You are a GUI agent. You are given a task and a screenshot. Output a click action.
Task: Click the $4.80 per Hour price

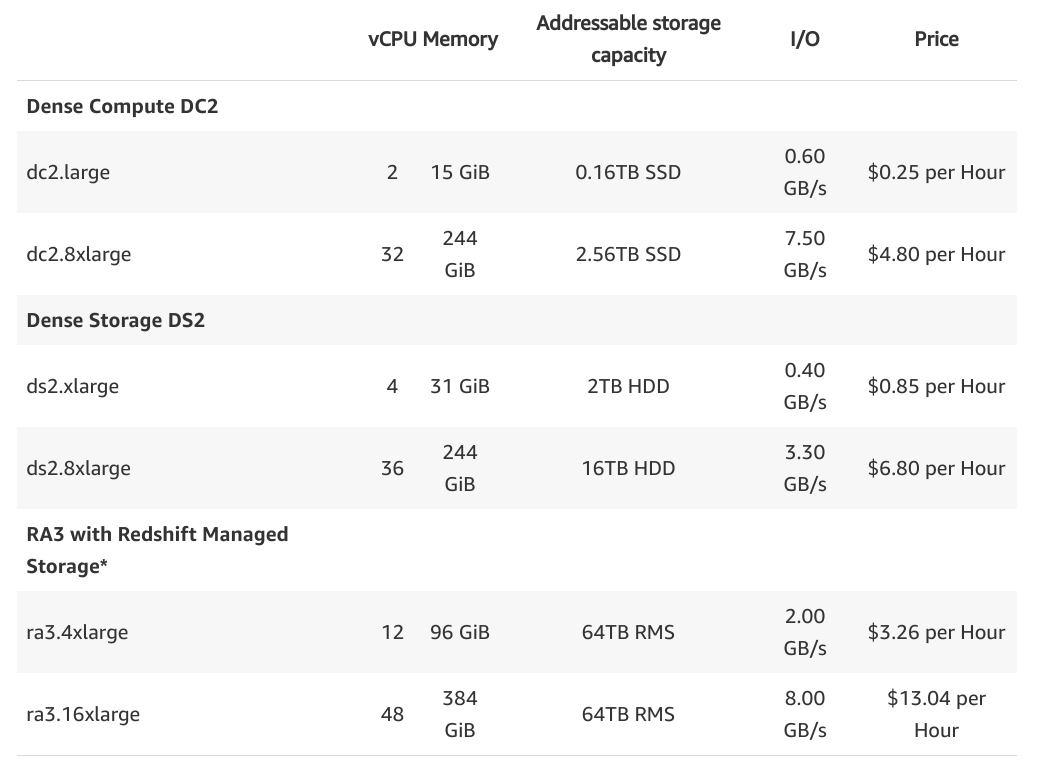[936, 254]
